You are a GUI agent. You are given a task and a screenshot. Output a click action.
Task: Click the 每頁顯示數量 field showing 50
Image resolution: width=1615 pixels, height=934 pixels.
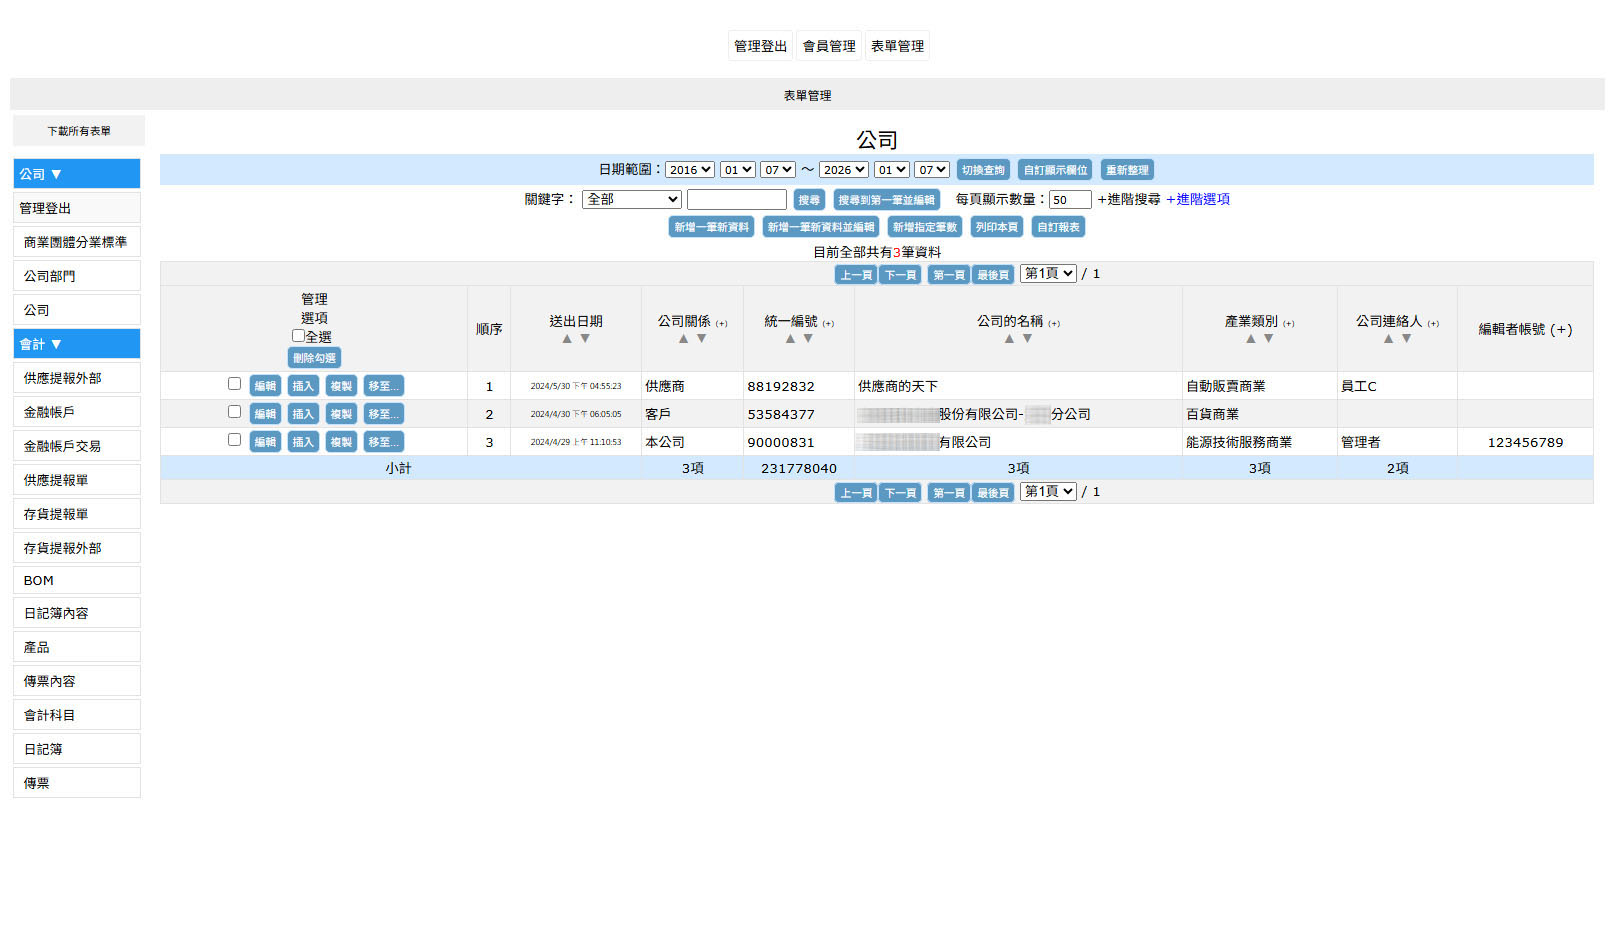pos(1070,200)
